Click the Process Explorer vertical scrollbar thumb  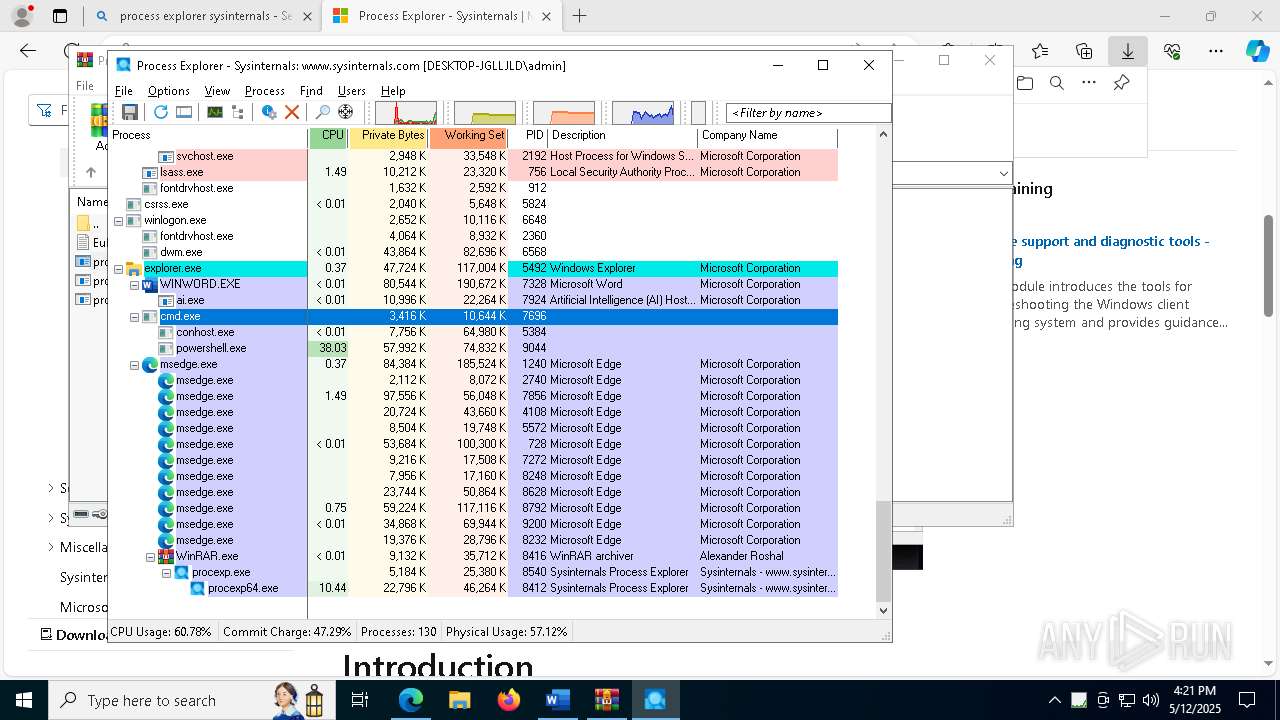pos(882,551)
